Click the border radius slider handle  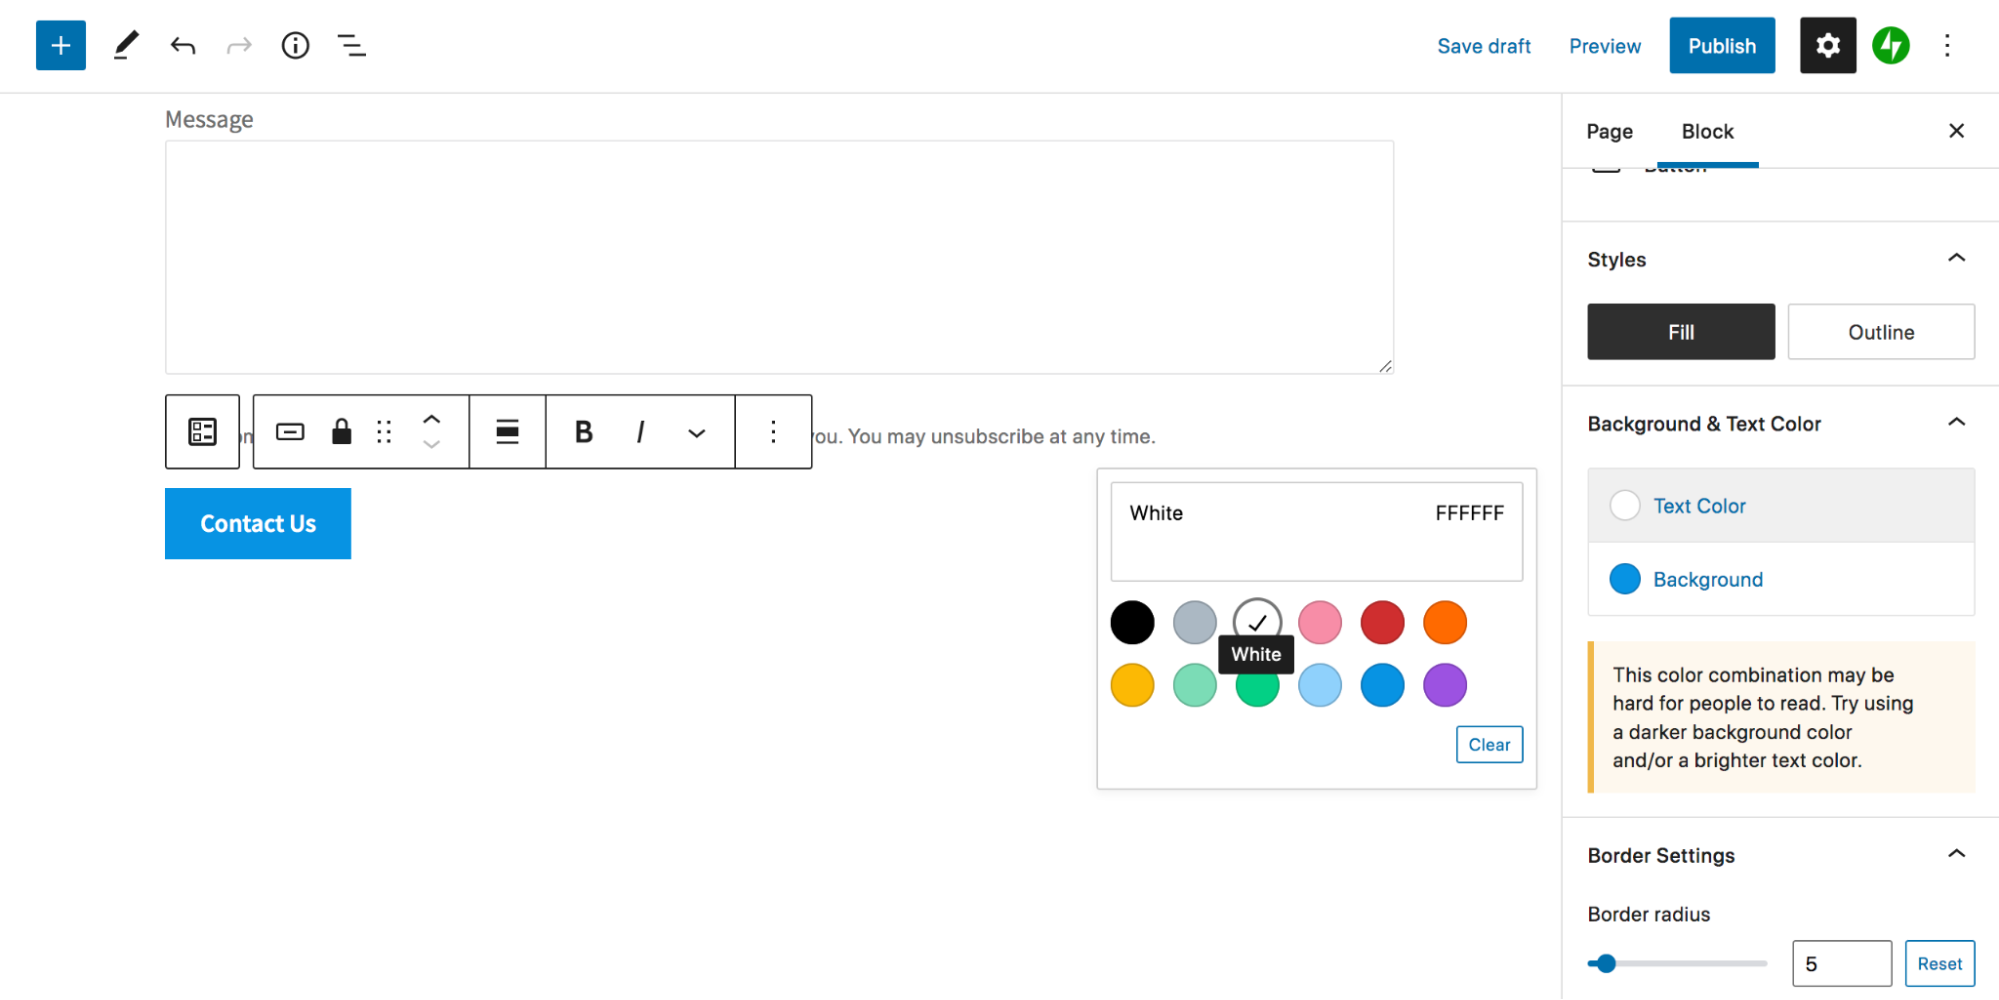(x=1606, y=964)
